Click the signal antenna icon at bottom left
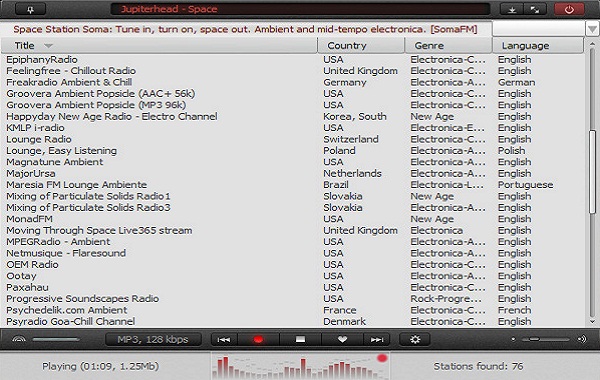The height and width of the screenshot is (380, 600). (19, 339)
